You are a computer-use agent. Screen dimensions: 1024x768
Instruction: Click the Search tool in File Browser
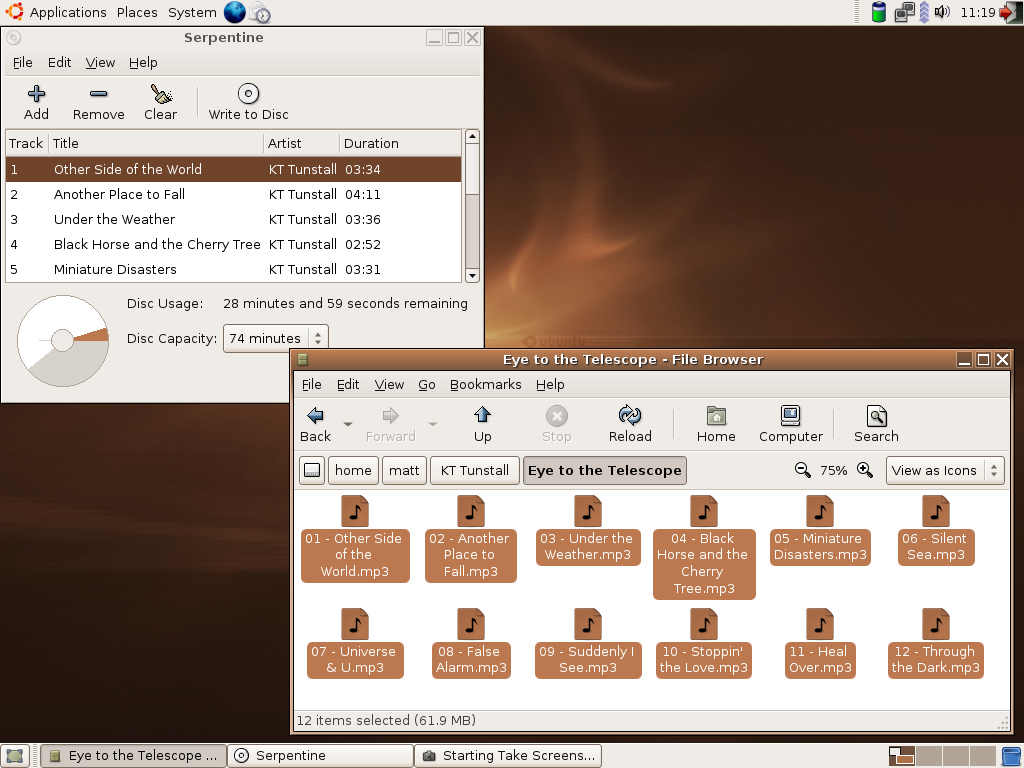[x=876, y=424]
